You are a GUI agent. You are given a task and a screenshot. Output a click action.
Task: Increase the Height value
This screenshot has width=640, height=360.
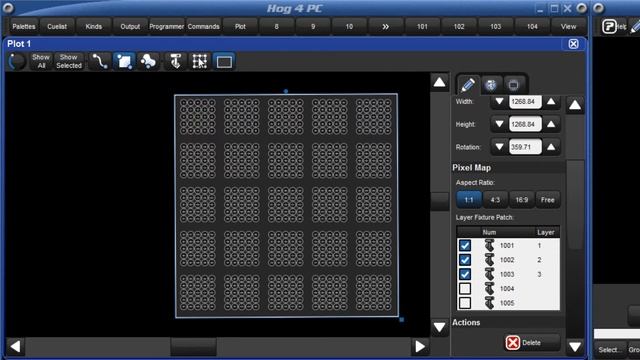point(551,124)
